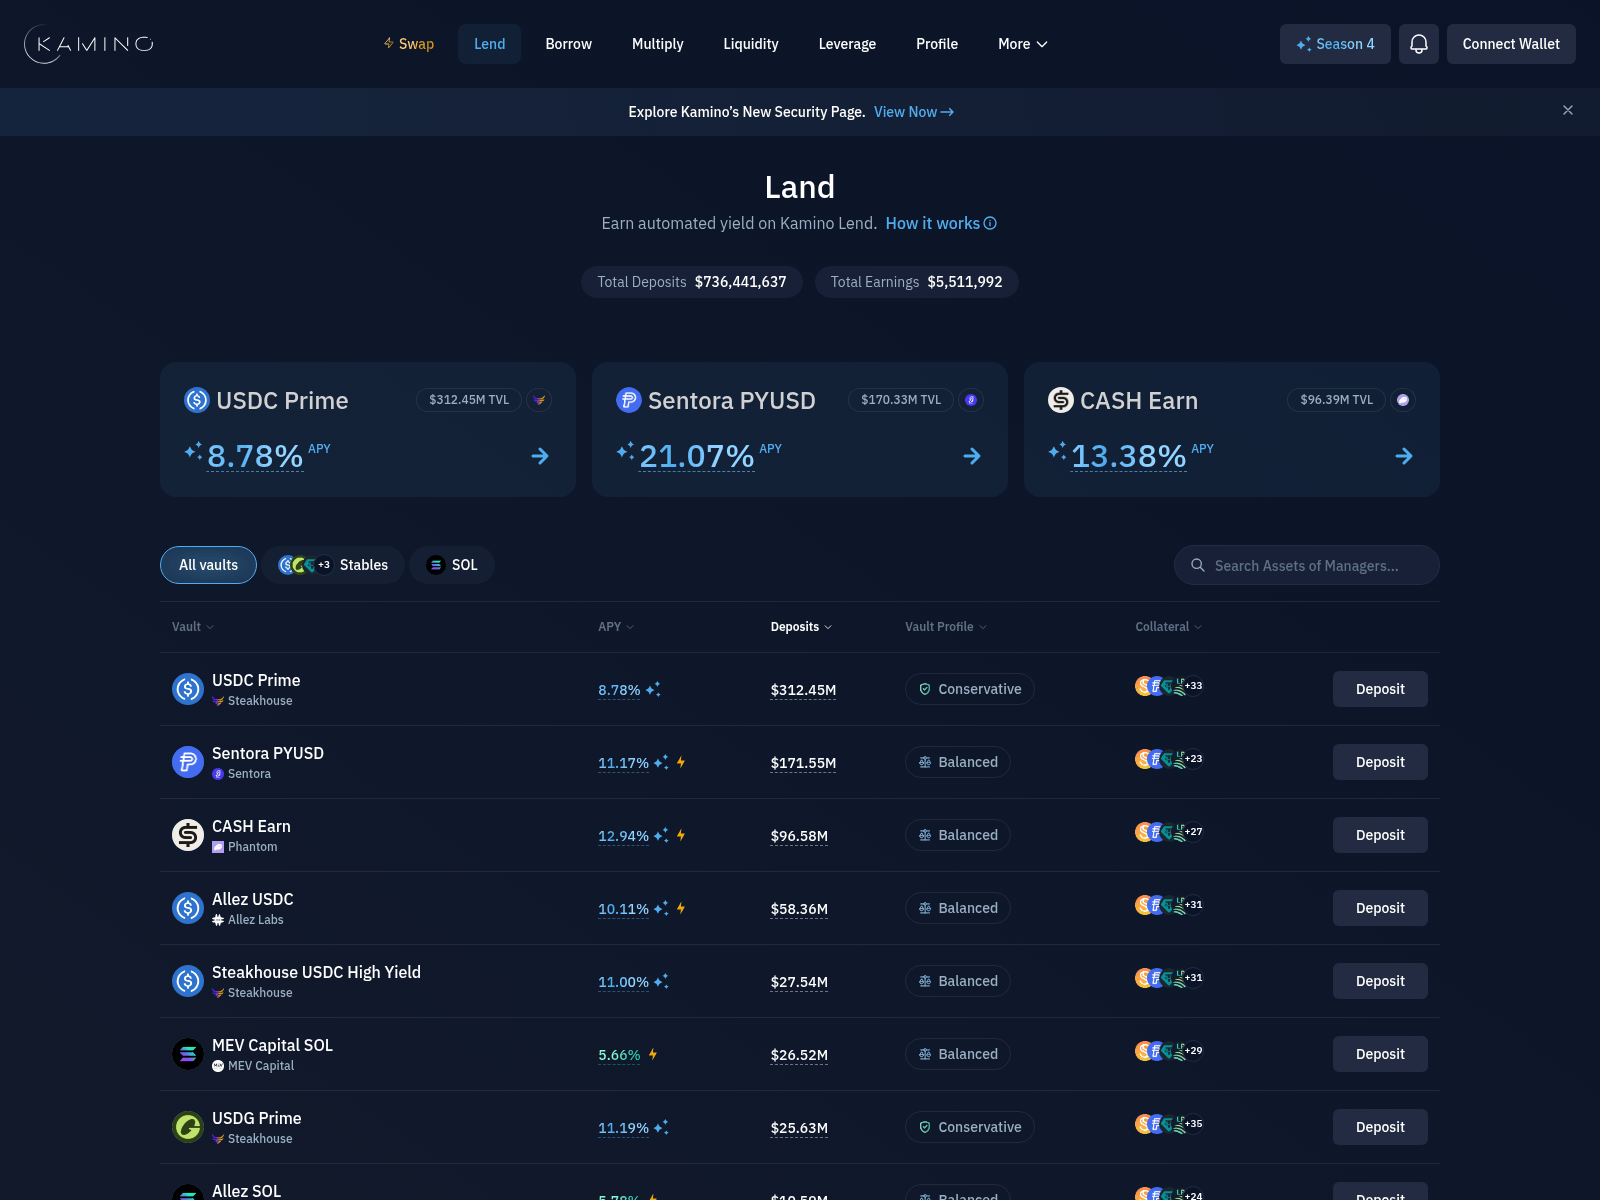Click the Allez USDC row token icon
This screenshot has width=1600, height=1200.
point(188,908)
